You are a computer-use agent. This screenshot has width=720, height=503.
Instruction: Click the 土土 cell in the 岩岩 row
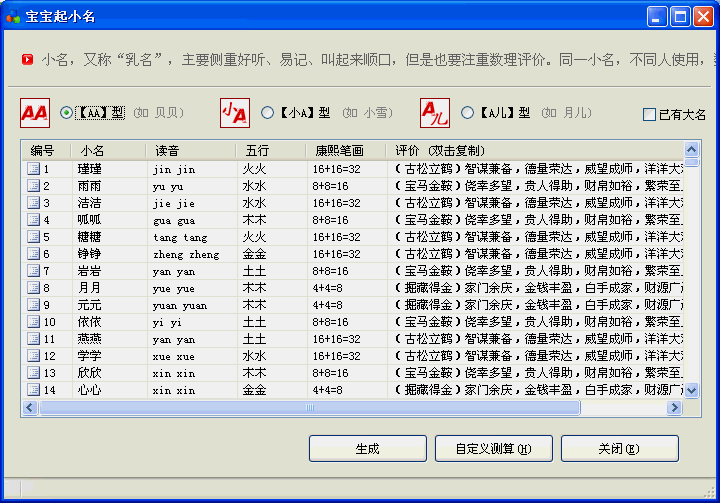click(254, 271)
